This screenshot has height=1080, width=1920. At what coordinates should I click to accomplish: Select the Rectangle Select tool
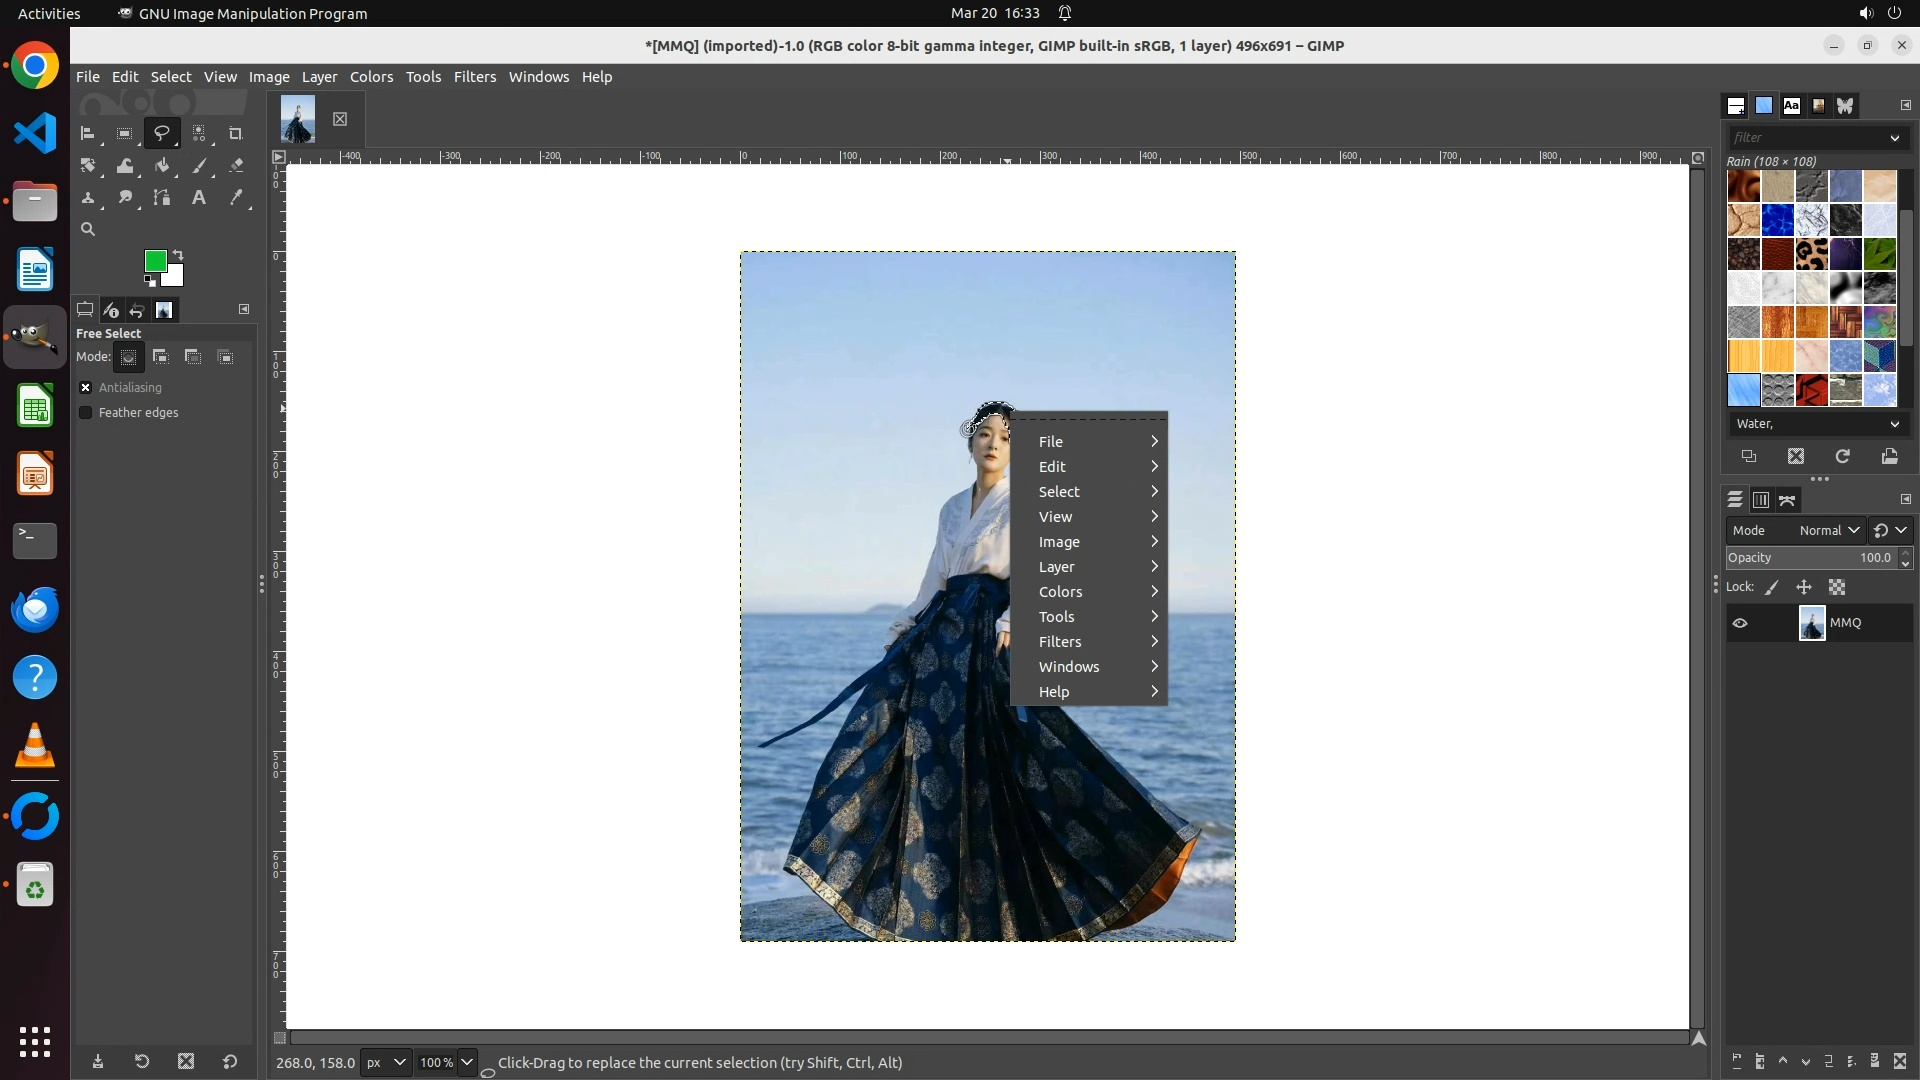click(125, 133)
